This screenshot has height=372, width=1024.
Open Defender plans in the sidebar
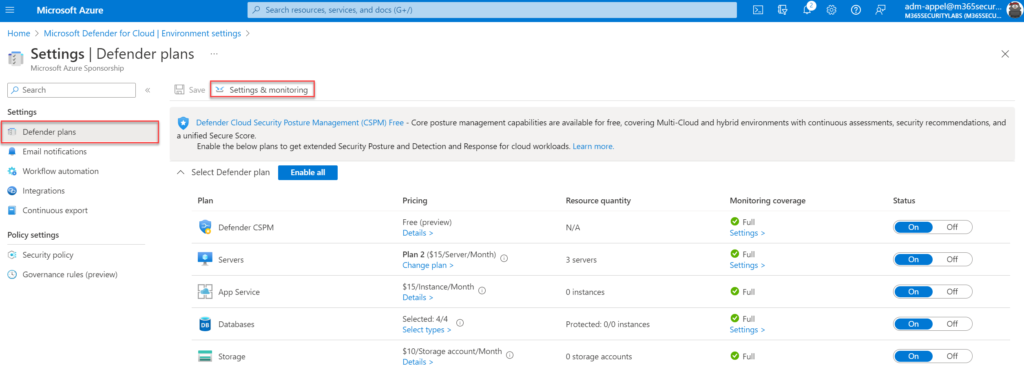[x=80, y=132]
